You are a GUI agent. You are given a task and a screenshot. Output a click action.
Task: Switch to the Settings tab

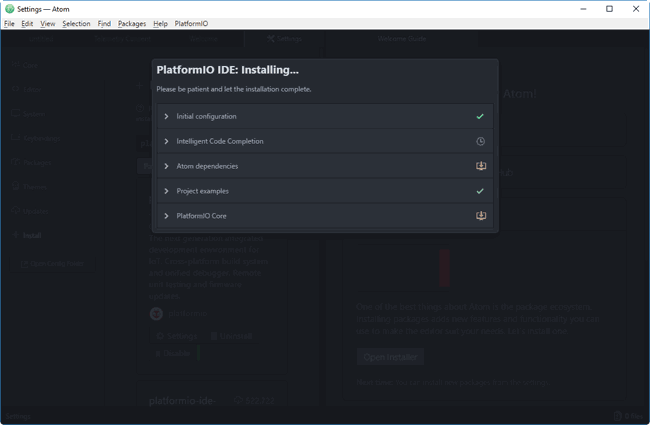pyautogui.click(x=284, y=39)
